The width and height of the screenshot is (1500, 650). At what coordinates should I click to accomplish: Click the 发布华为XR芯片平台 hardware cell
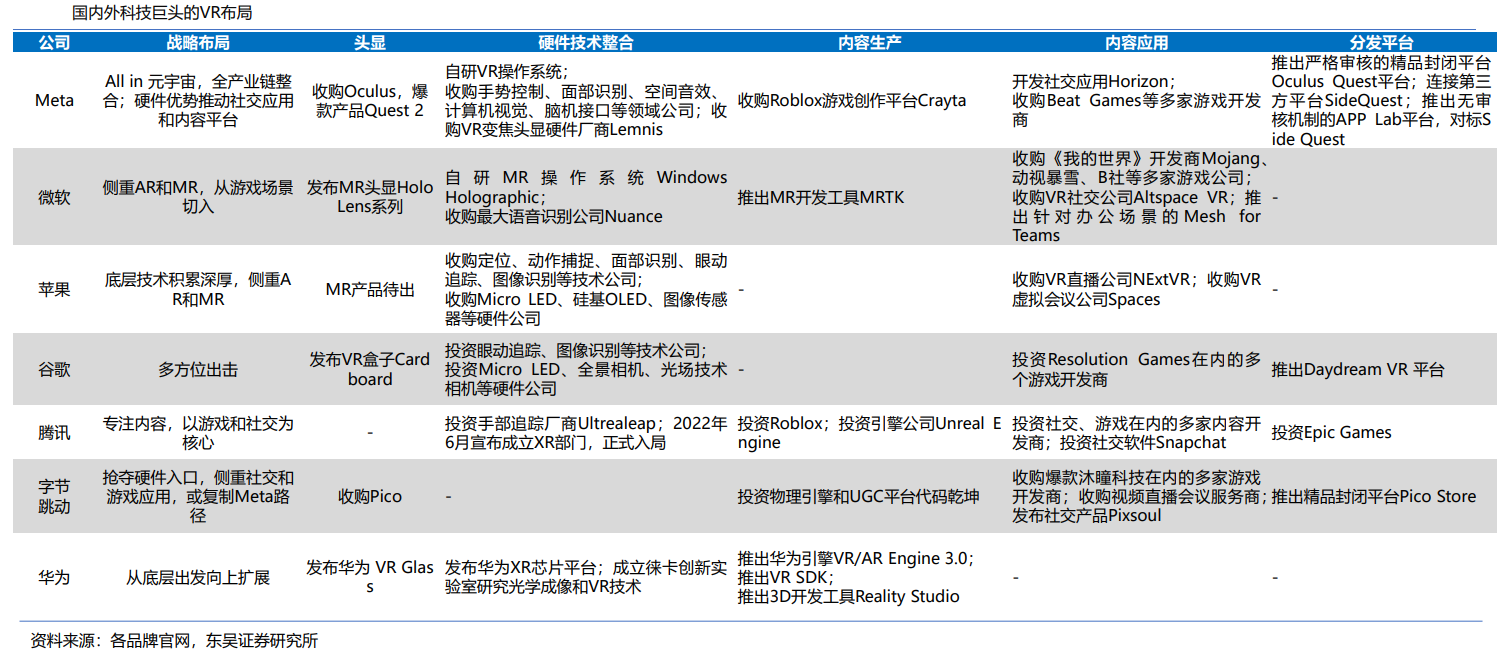click(586, 577)
